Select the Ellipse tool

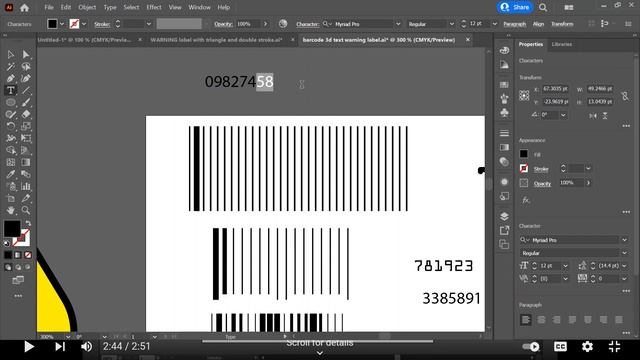[11, 102]
